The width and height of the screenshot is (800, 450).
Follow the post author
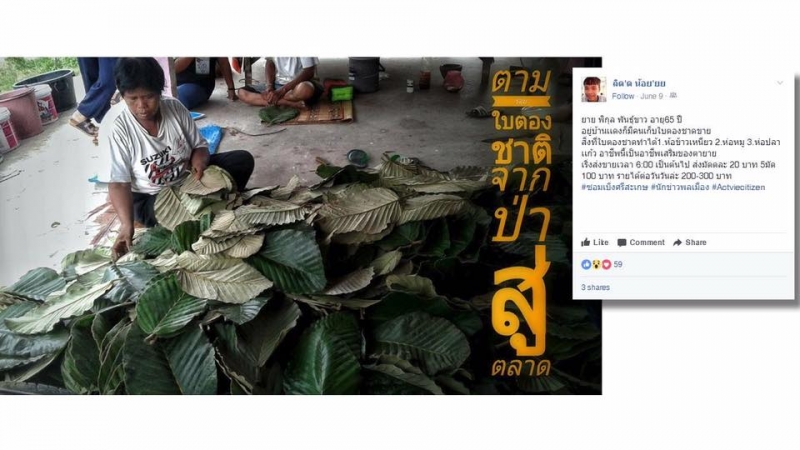coord(623,96)
